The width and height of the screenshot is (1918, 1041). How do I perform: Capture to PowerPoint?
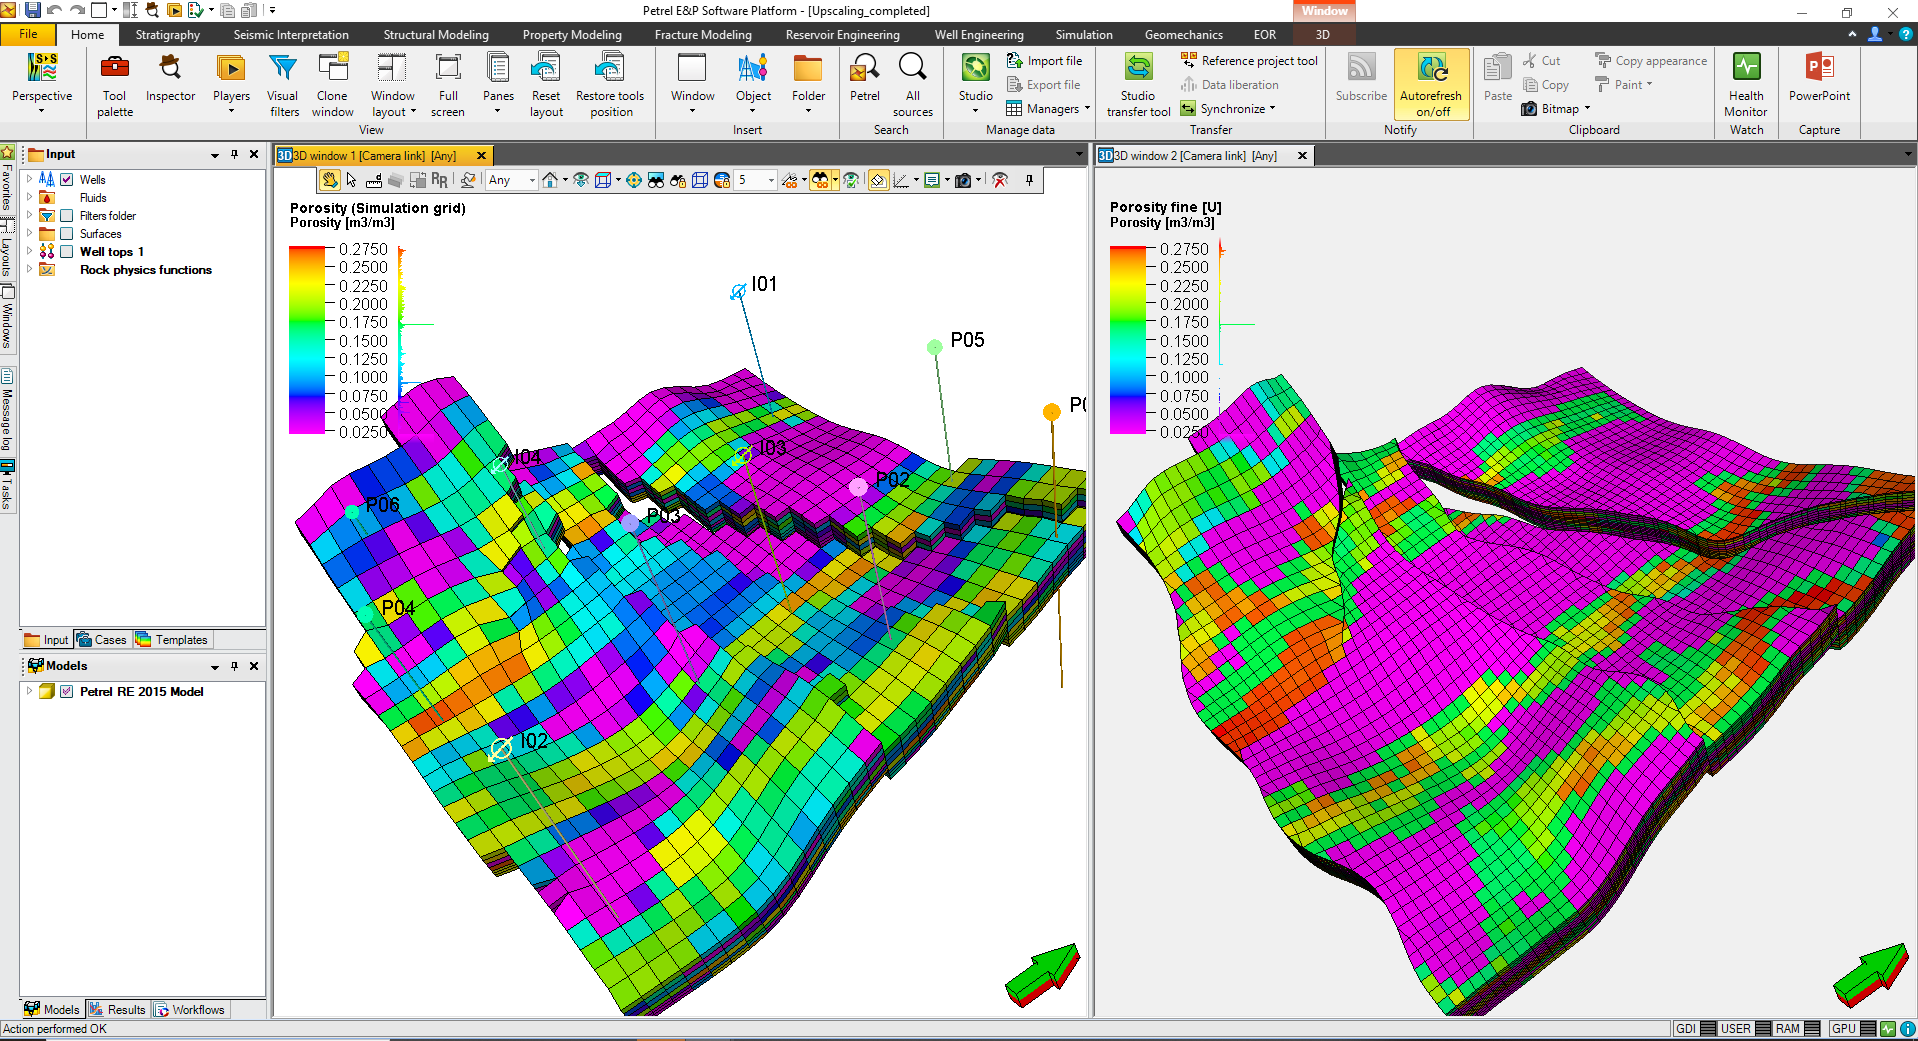[1819, 79]
